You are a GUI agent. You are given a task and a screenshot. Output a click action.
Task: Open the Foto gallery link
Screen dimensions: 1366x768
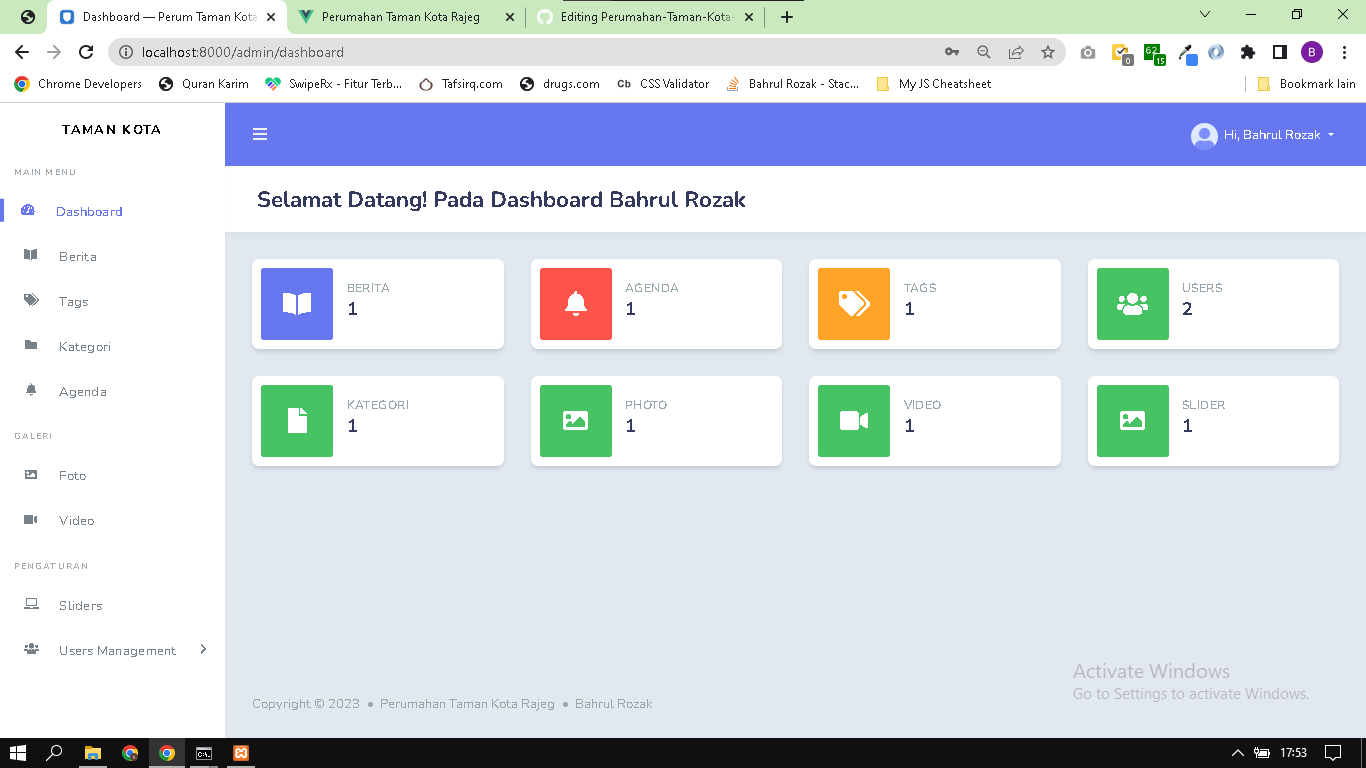pyautogui.click(x=73, y=476)
